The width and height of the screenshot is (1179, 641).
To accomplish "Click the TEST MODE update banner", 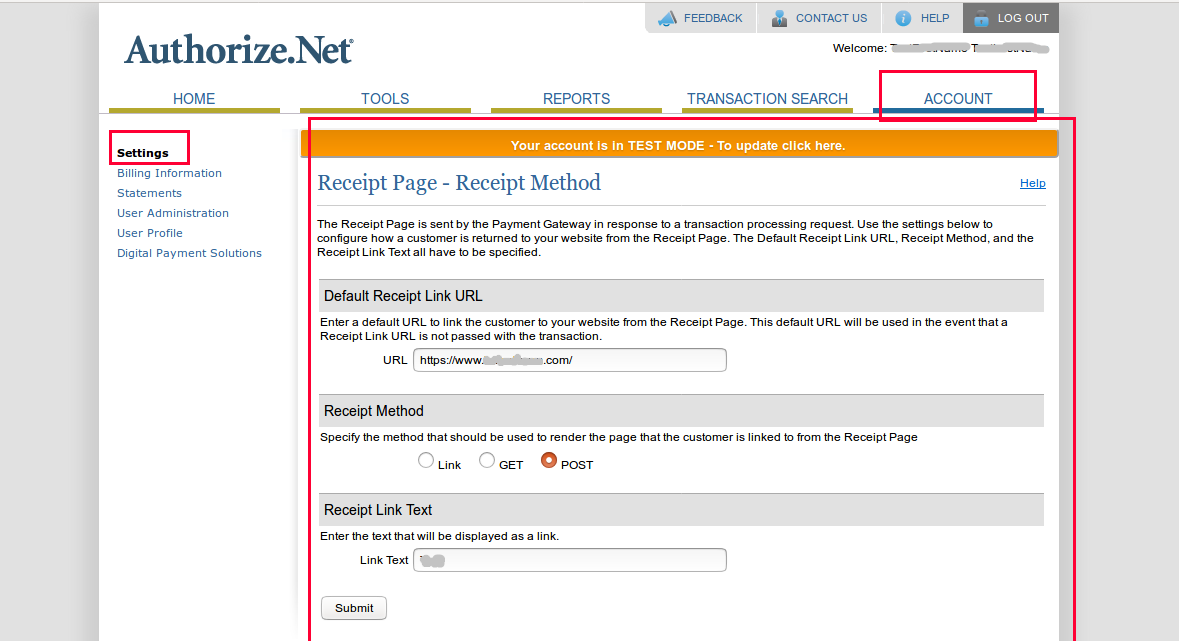I will pos(678,145).
